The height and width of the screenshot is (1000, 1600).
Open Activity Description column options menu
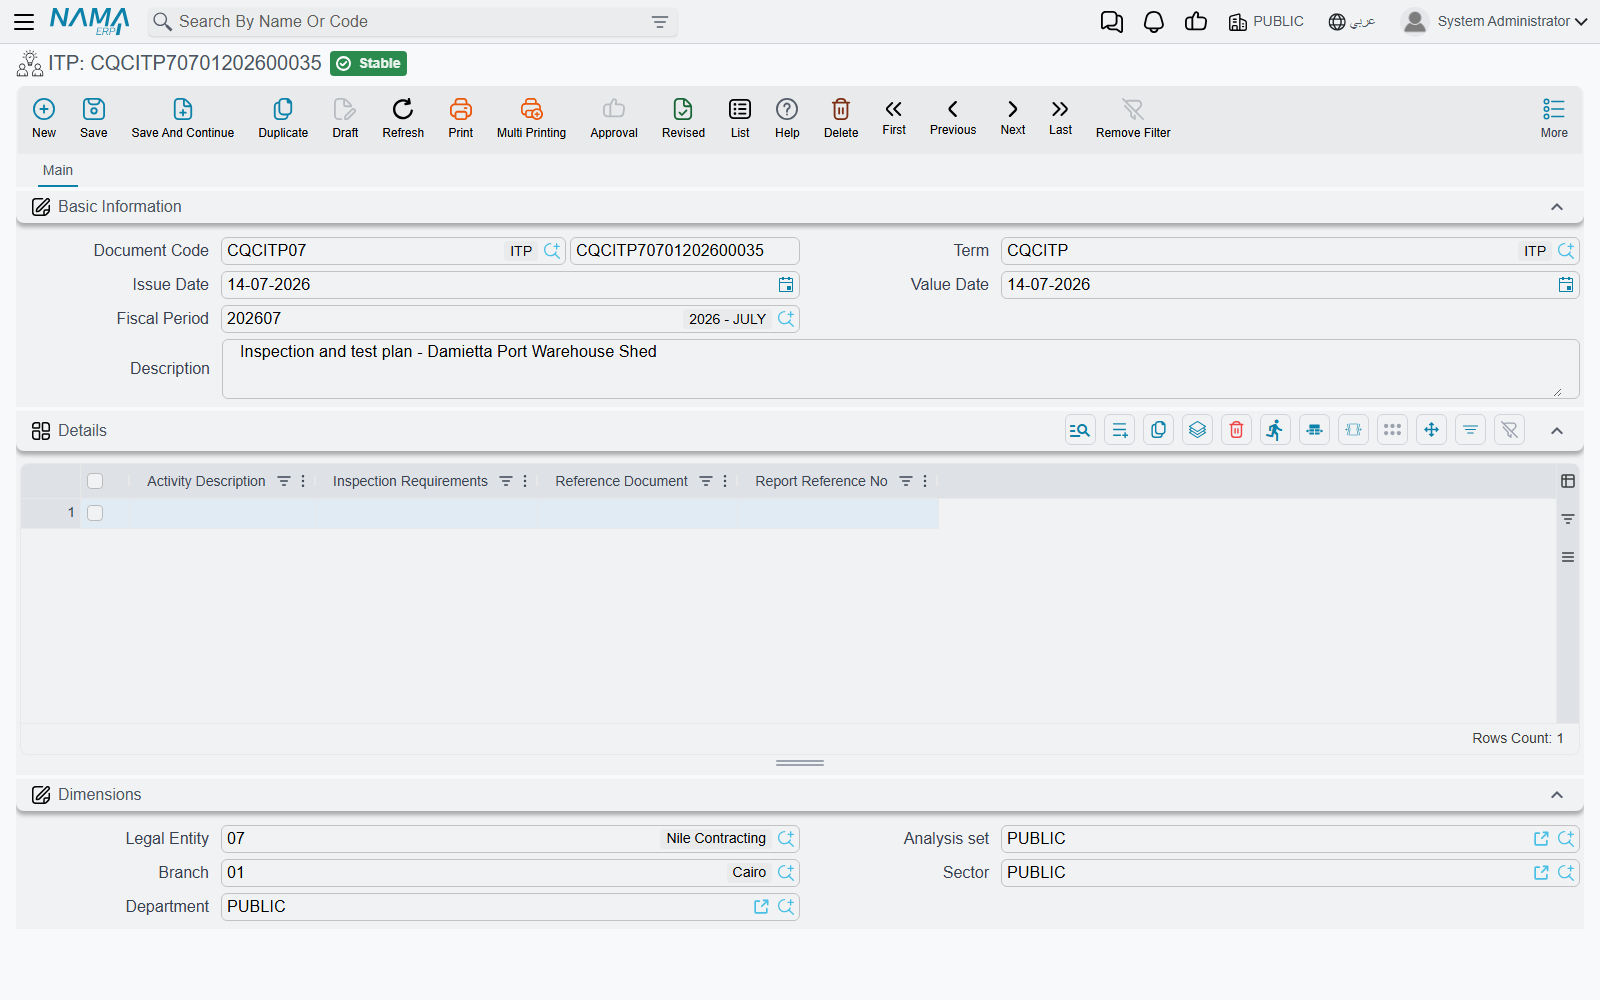(303, 481)
